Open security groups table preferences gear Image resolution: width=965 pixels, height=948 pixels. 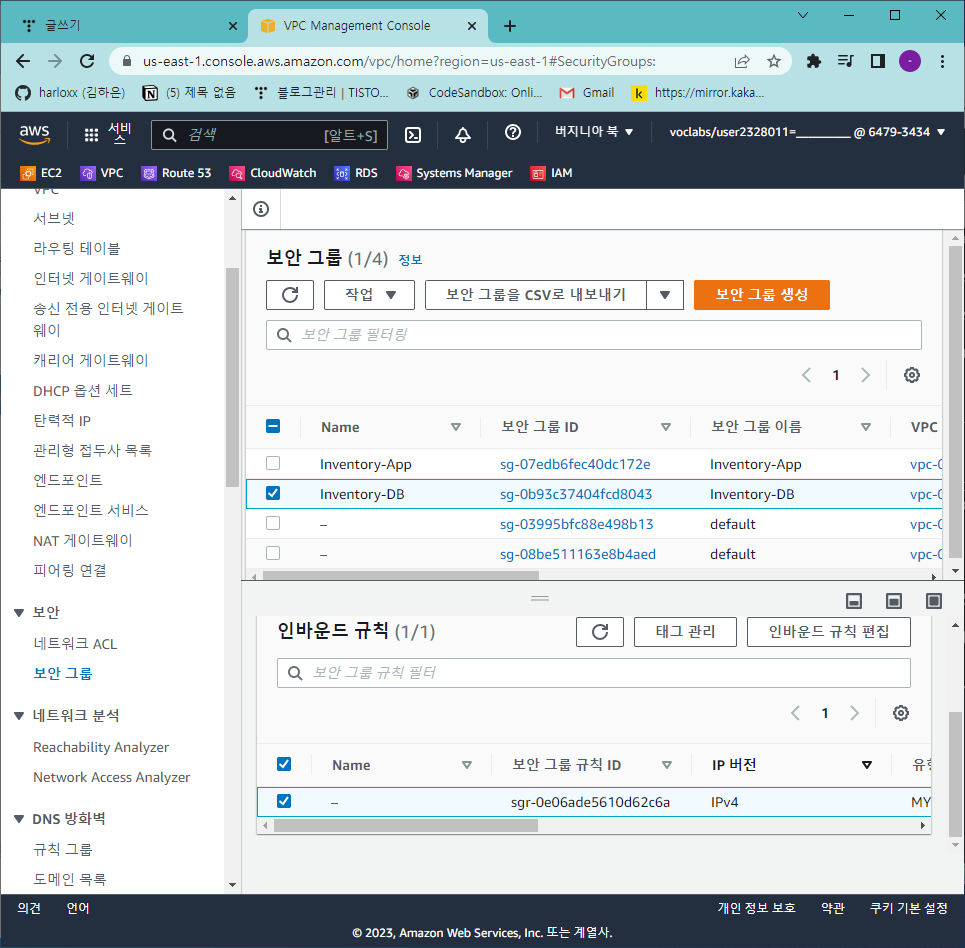point(911,375)
